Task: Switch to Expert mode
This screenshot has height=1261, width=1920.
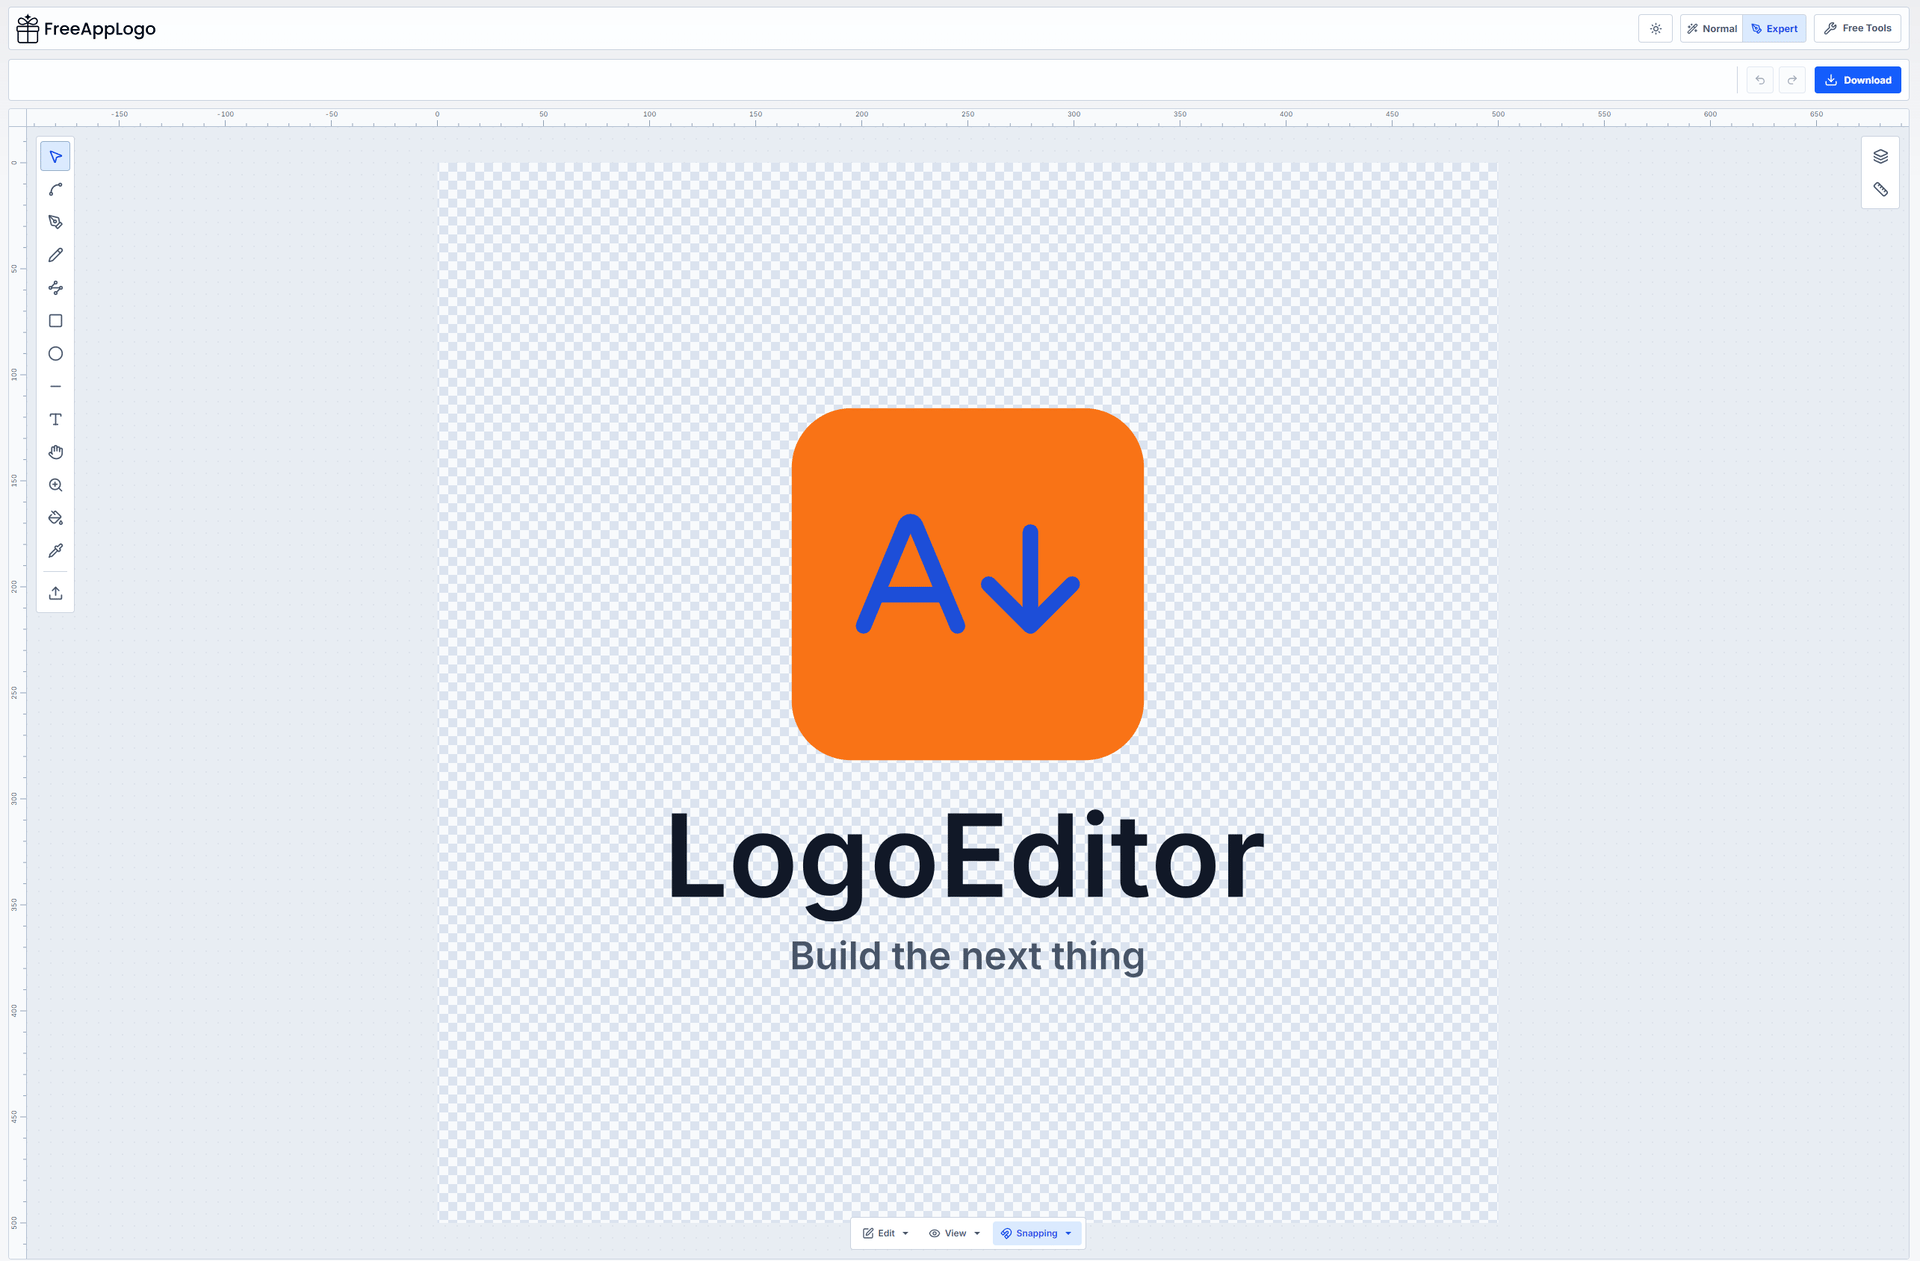Action: pyautogui.click(x=1774, y=29)
